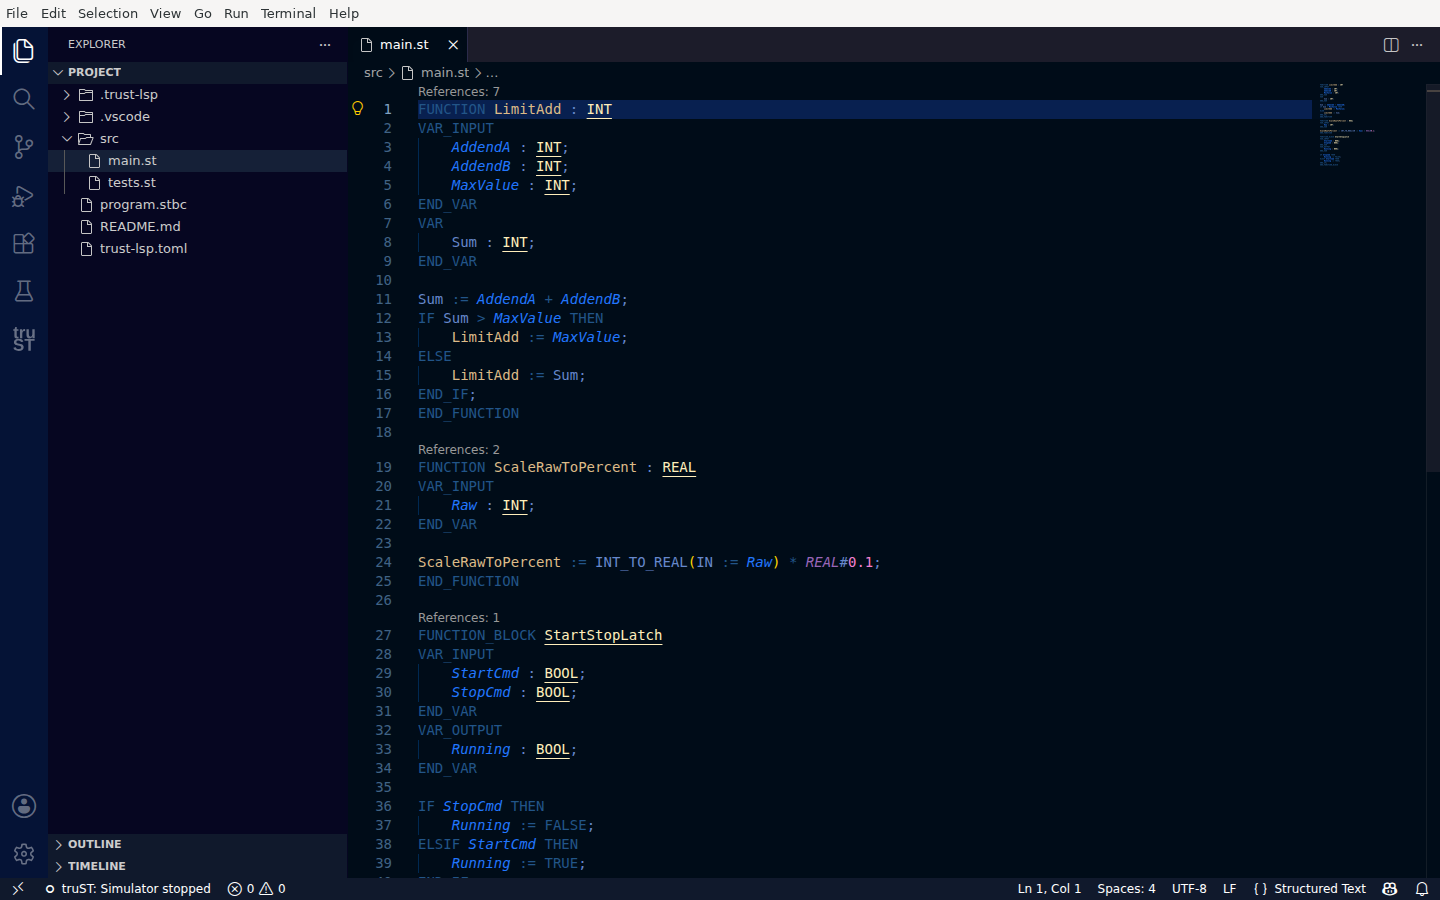Open Source Control view icon
The width and height of the screenshot is (1440, 900).
pos(24,147)
